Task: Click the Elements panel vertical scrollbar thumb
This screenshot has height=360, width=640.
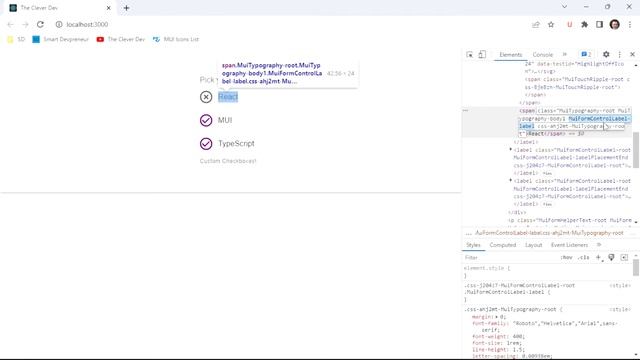Action: (636, 149)
